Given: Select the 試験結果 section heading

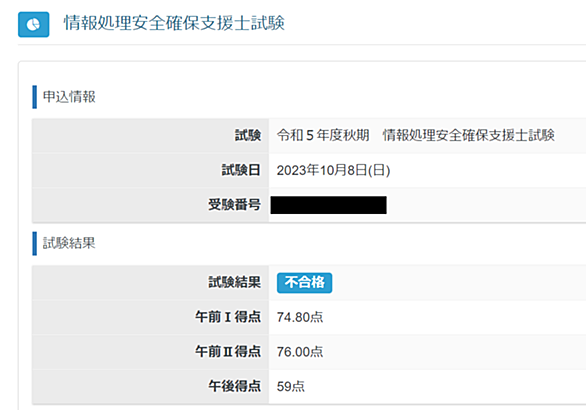Looking at the screenshot, I should [x=69, y=243].
